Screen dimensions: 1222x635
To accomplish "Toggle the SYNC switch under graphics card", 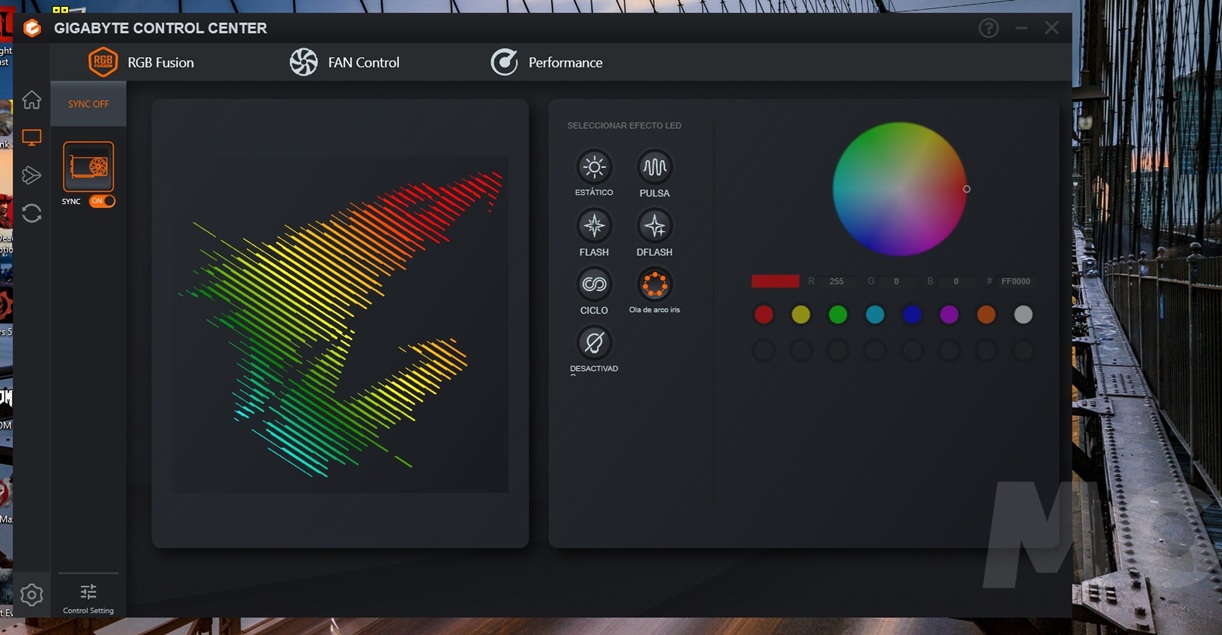I will tap(102, 201).
